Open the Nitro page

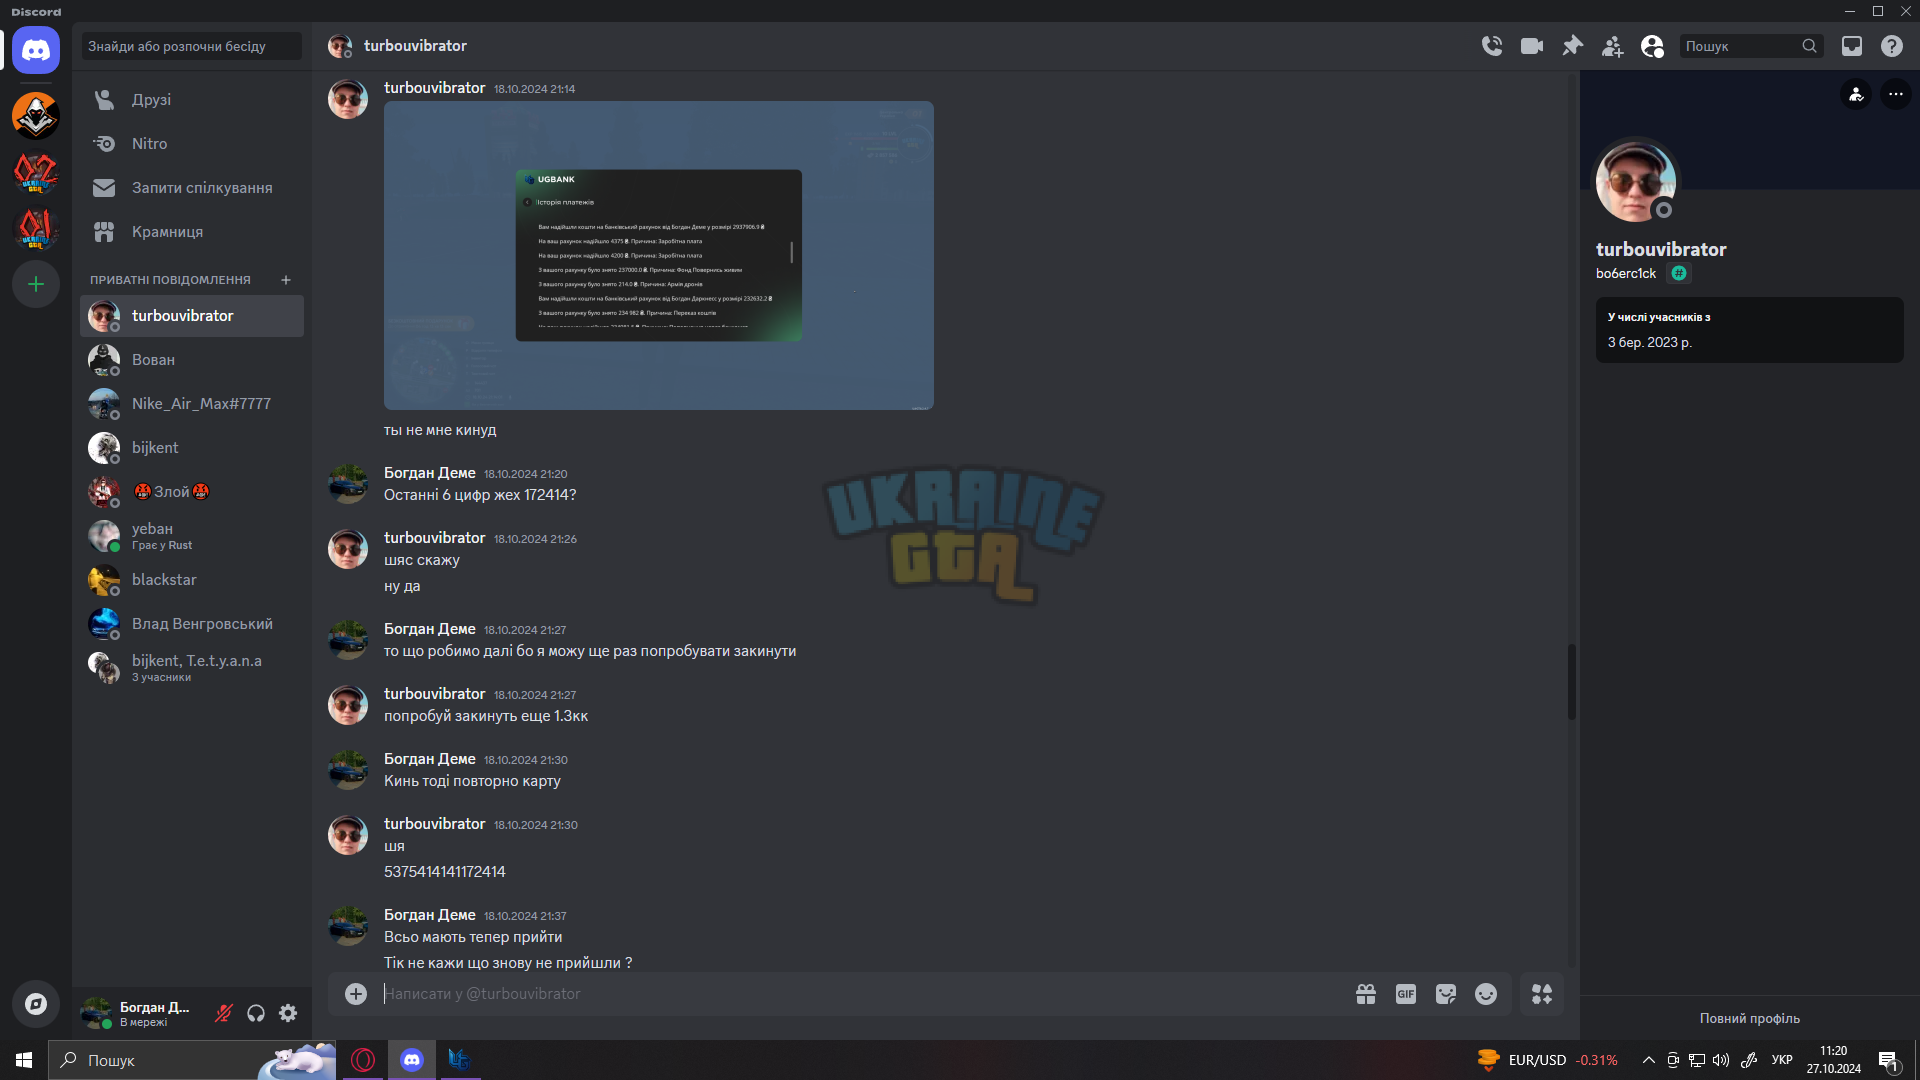192,144
